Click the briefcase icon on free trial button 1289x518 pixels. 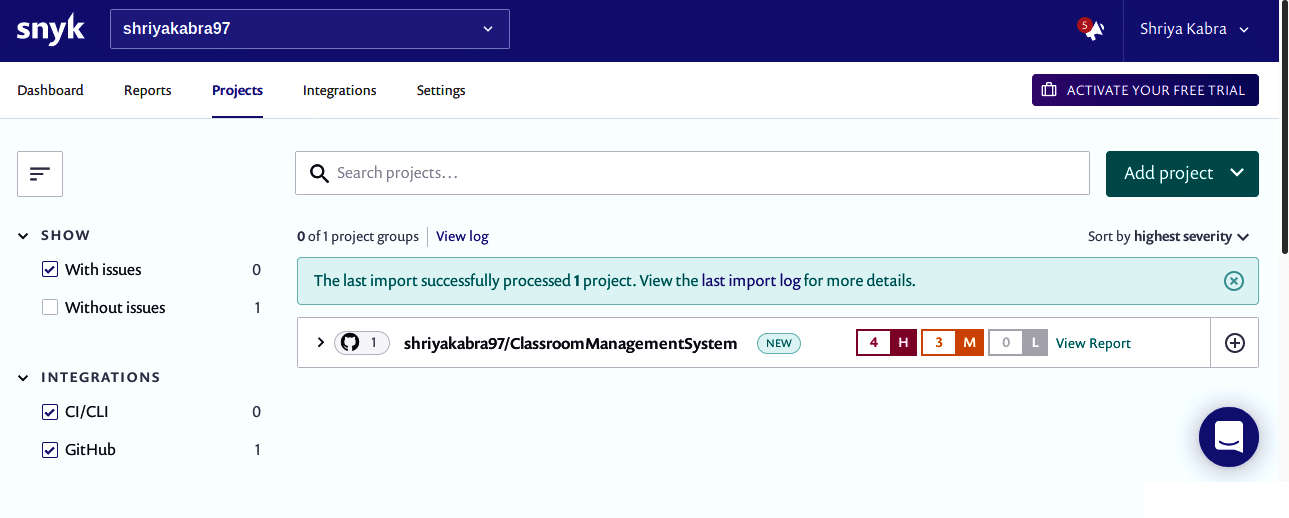(x=1049, y=90)
